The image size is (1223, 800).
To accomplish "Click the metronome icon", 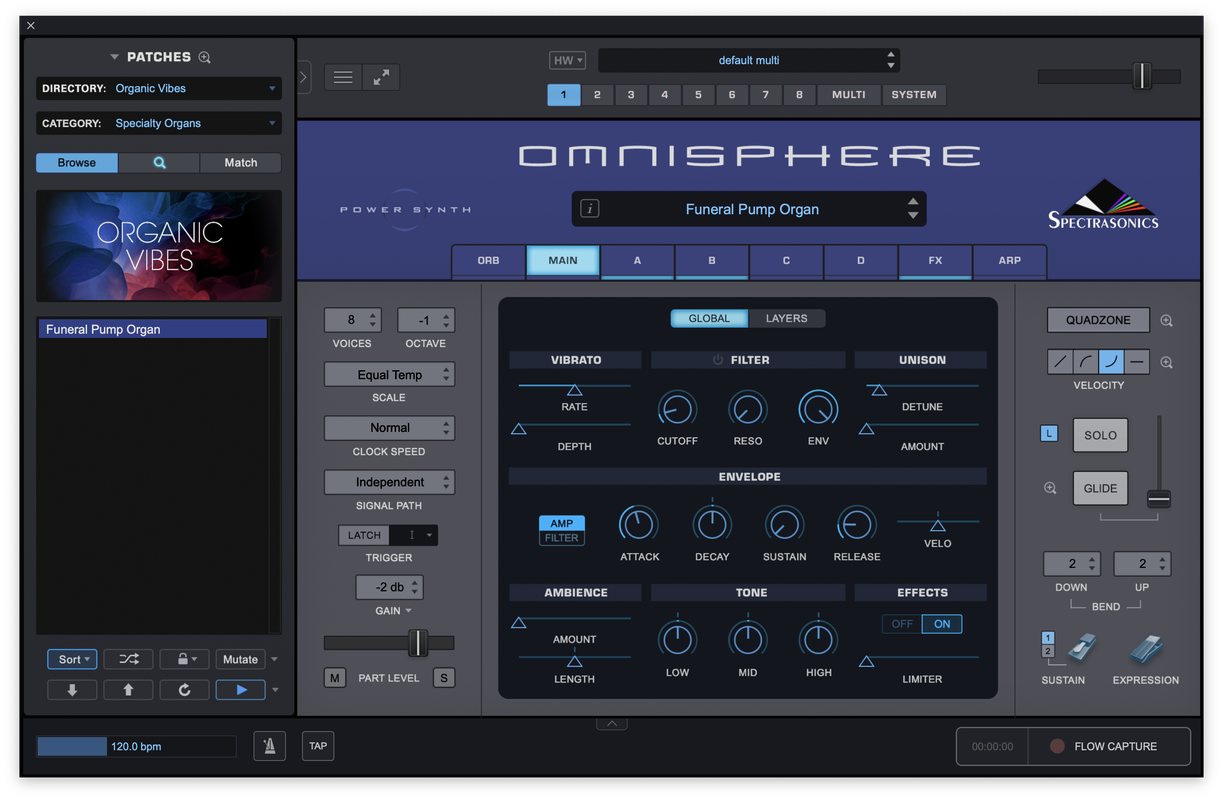I will point(269,746).
